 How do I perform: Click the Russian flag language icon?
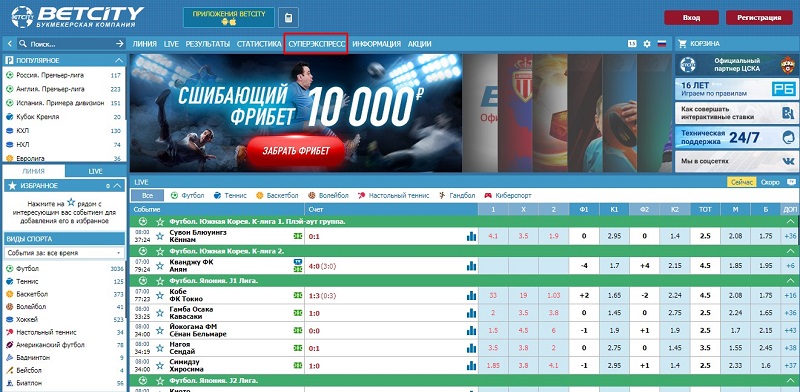[662, 44]
